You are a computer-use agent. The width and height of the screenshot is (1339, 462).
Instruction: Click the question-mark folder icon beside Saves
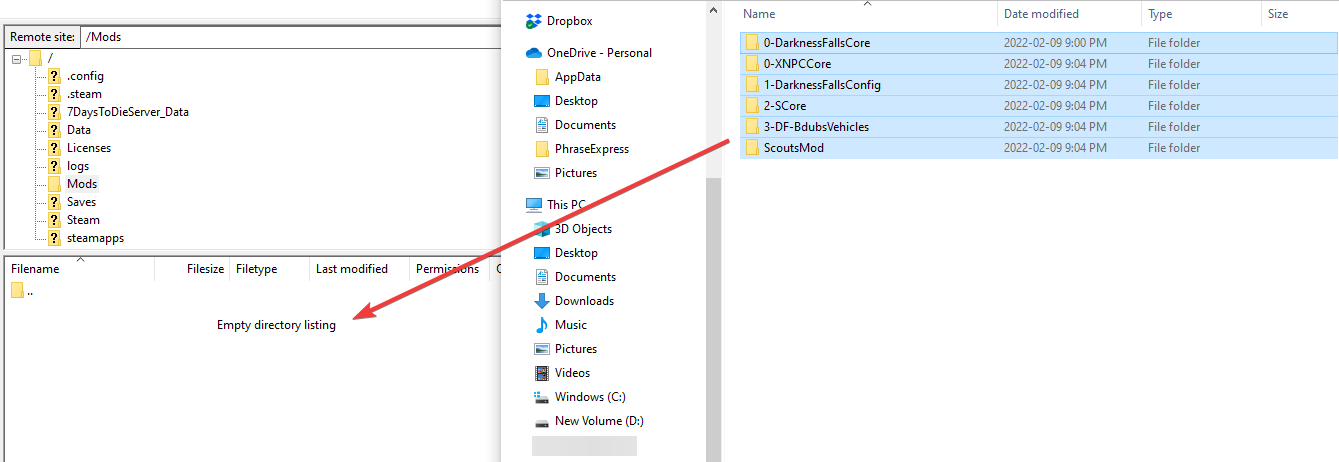pyautogui.click(x=54, y=202)
